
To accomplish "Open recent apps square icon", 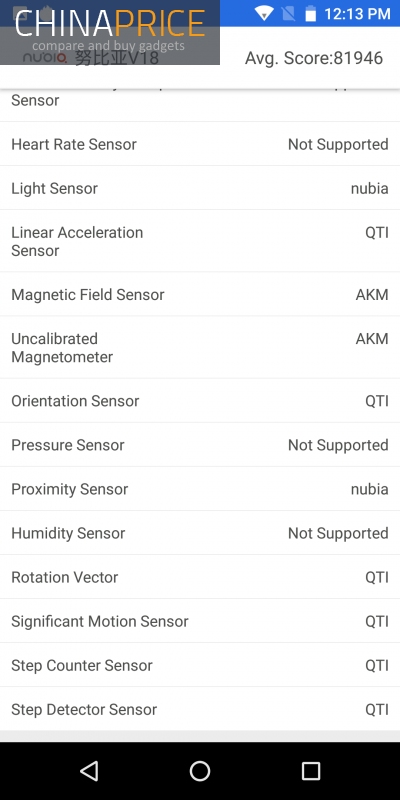I will pos(311,771).
